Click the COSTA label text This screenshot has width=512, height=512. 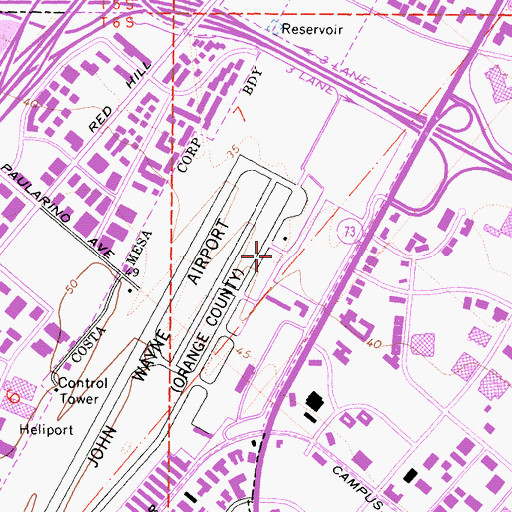tap(89, 345)
